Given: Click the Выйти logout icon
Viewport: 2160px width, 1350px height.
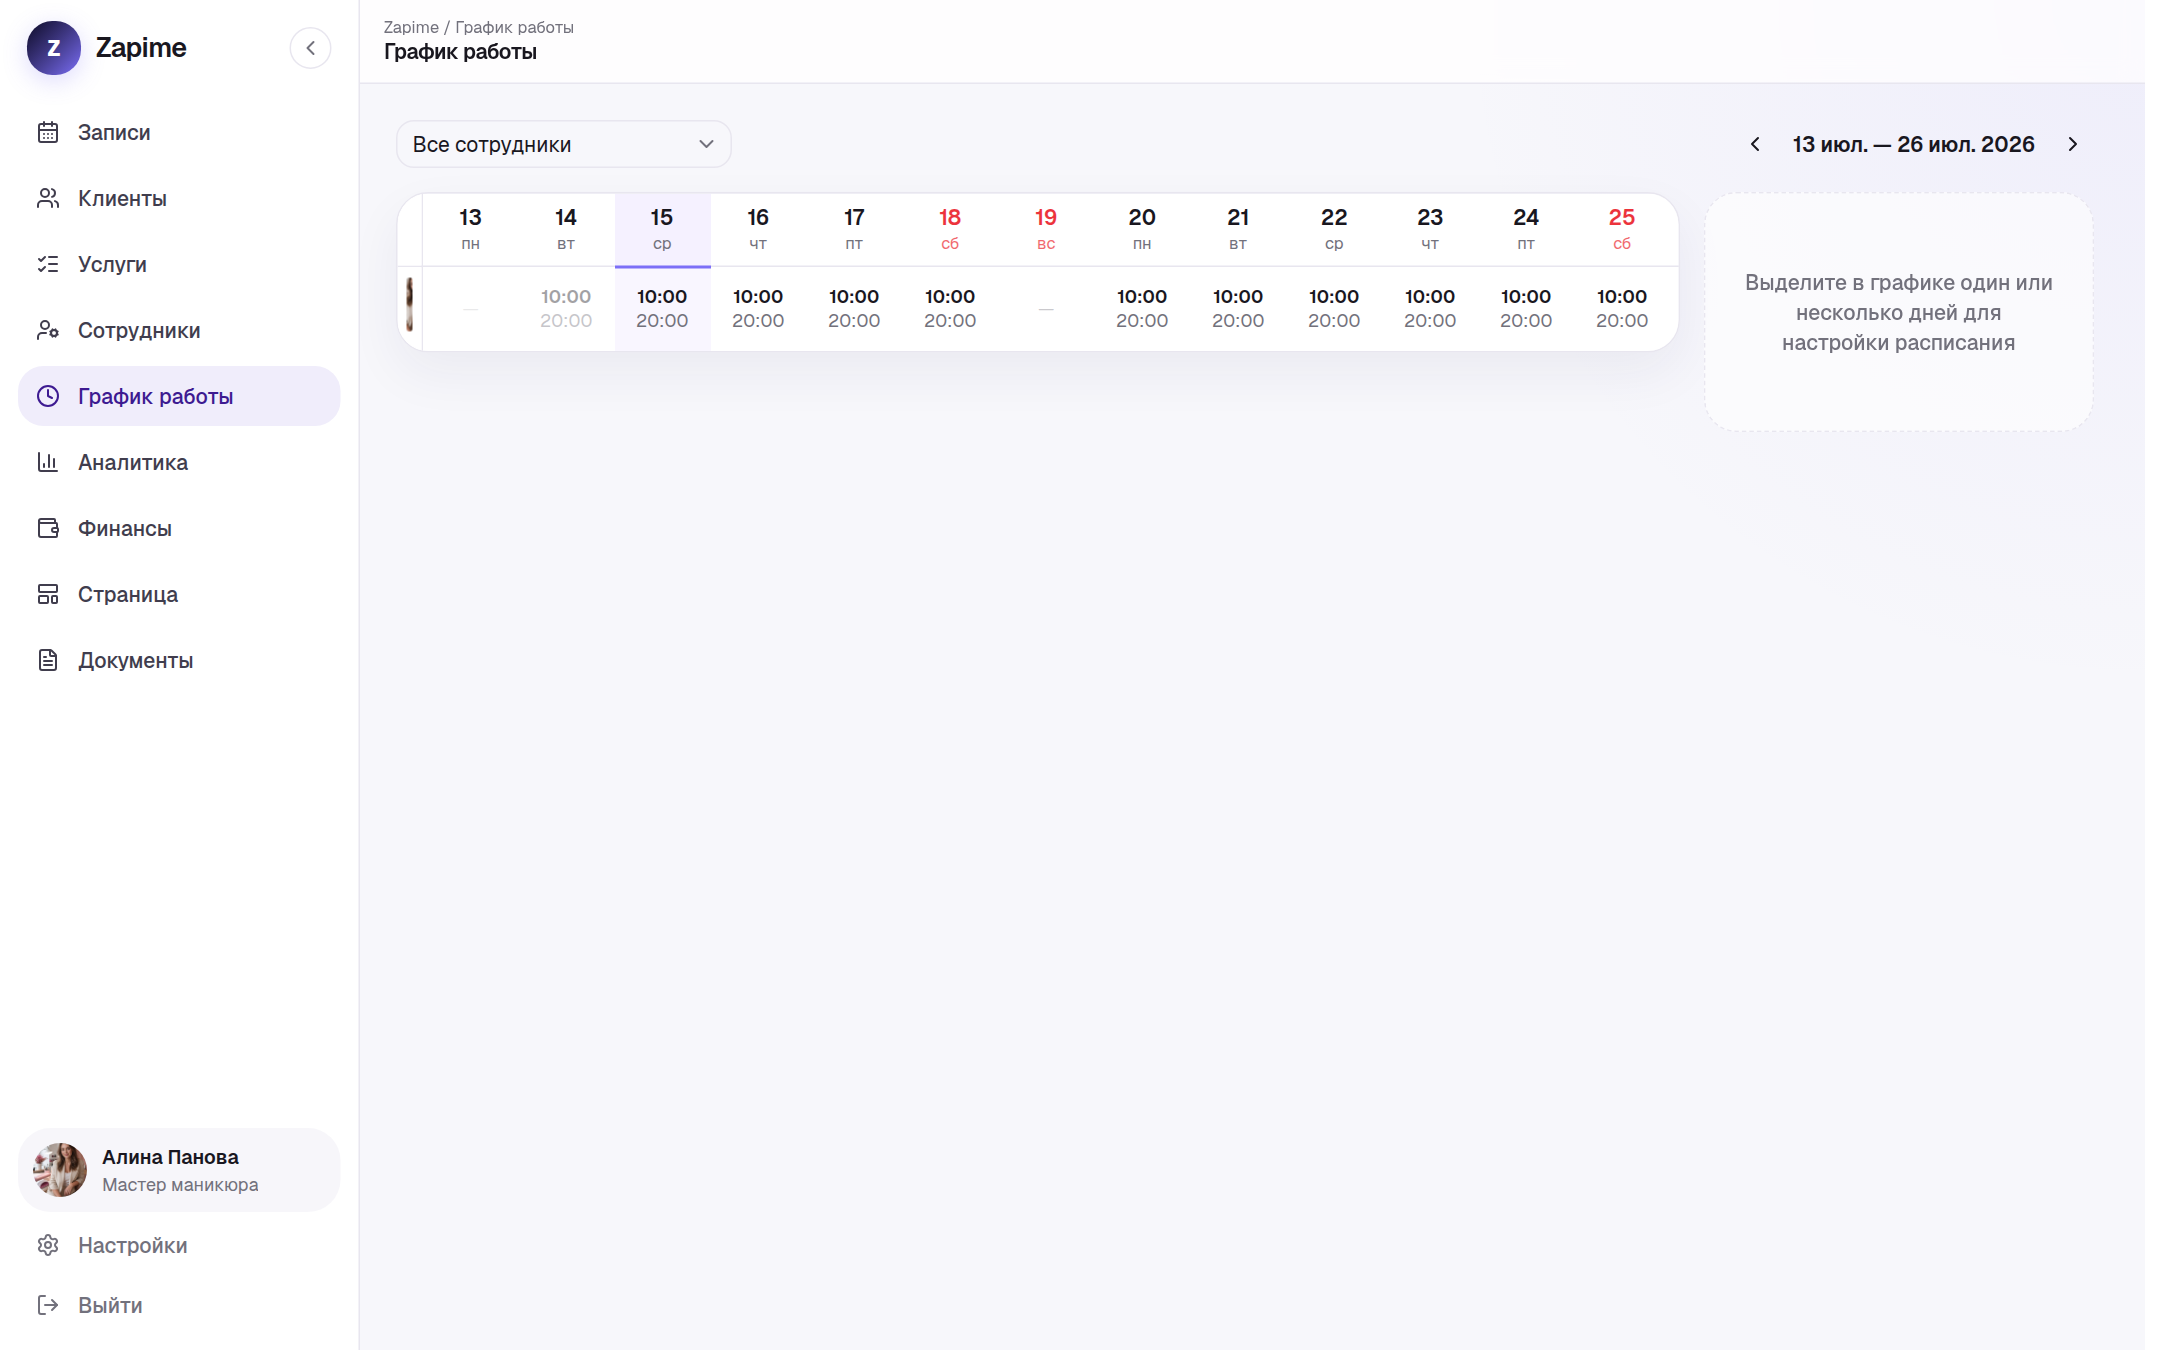Looking at the screenshot, I should (48, 1305).
